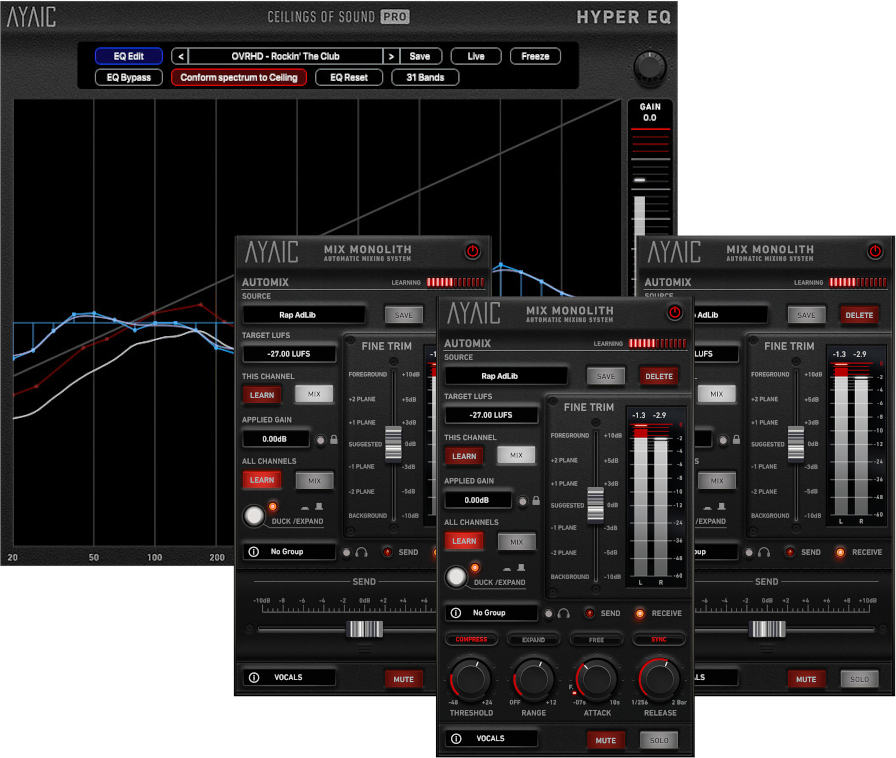This screenshot has width=896, height=758.
Task: Turn the RELEASE knob icon
Action: (659, 678)
